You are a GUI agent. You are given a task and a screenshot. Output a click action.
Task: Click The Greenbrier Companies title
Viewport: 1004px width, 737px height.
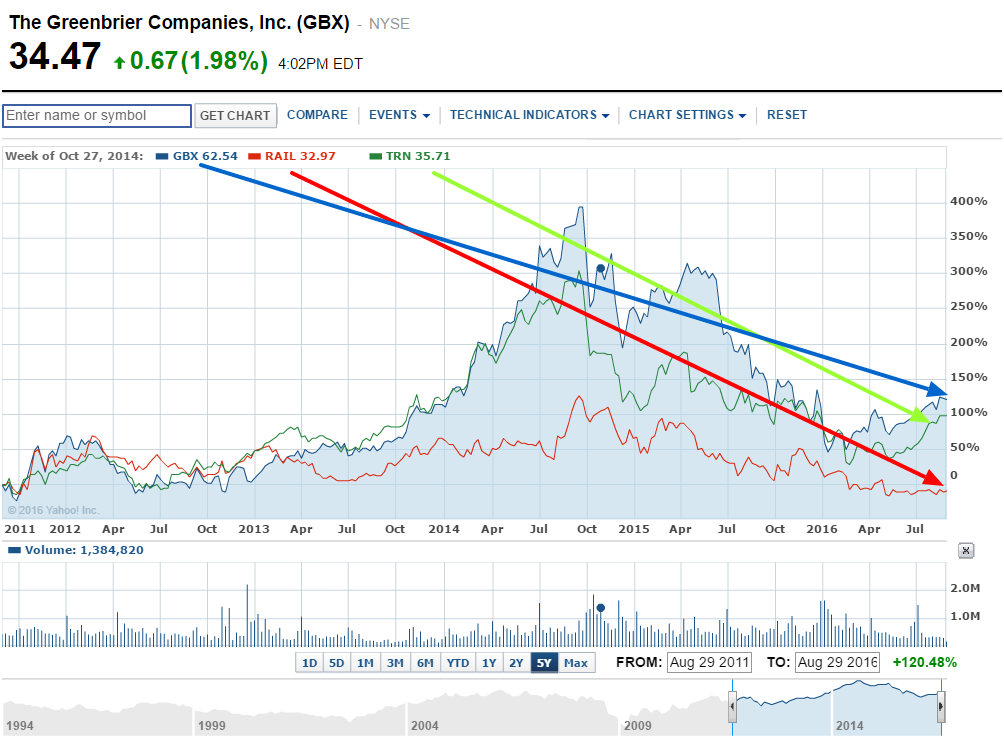coord(179,22)
